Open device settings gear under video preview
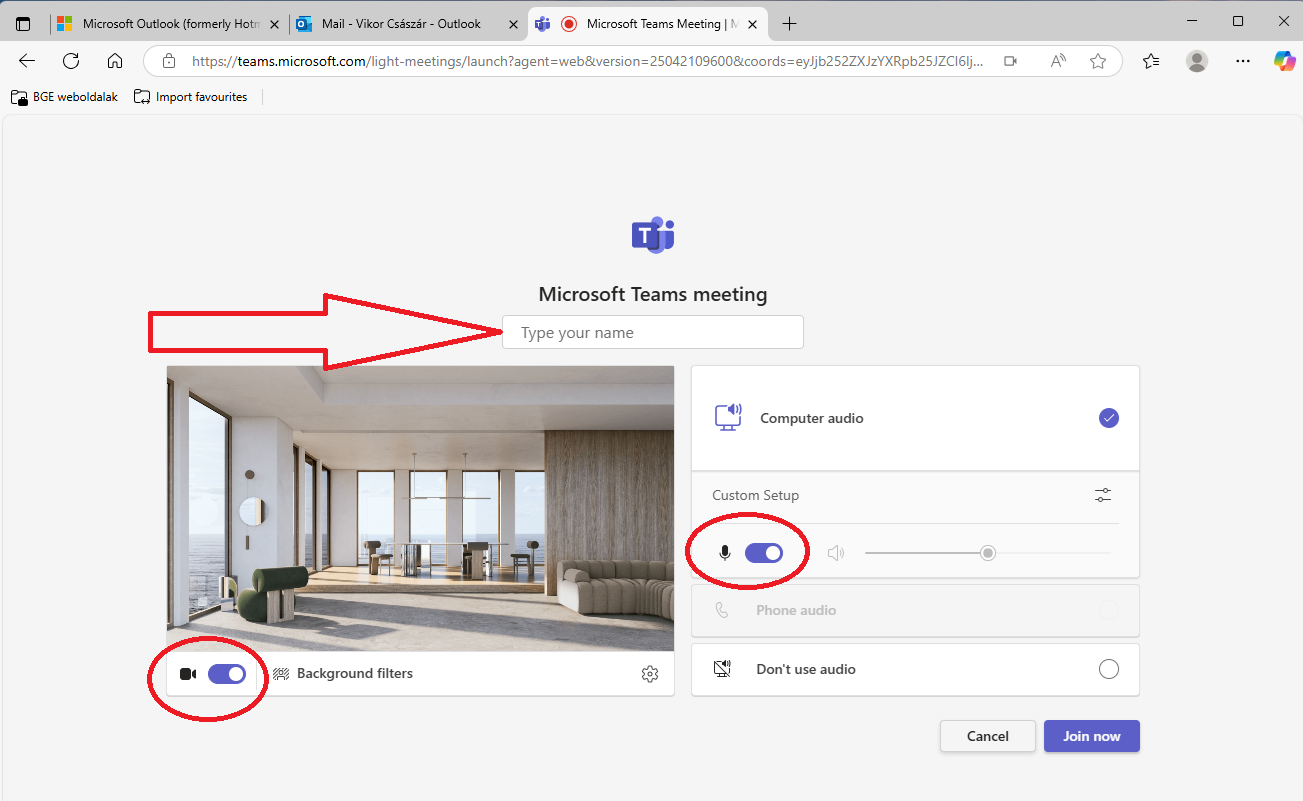The width and height of the screenshot is (1303, 801). coord(650,674)
